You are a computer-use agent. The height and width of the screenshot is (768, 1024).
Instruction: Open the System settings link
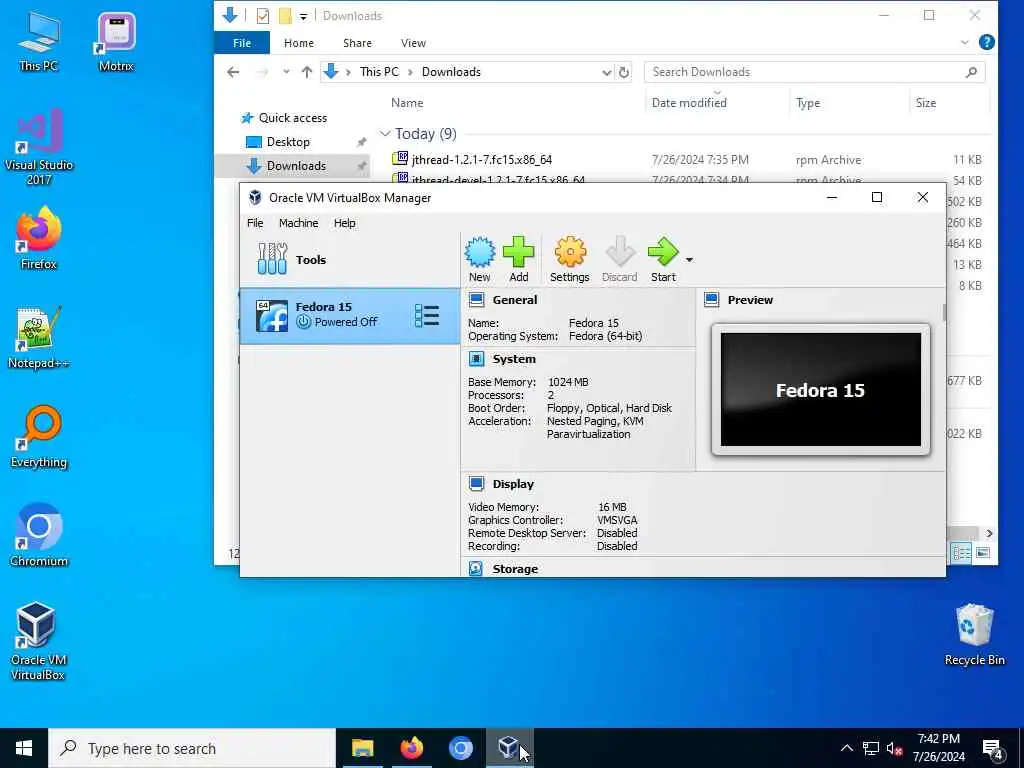click(514, 359)
